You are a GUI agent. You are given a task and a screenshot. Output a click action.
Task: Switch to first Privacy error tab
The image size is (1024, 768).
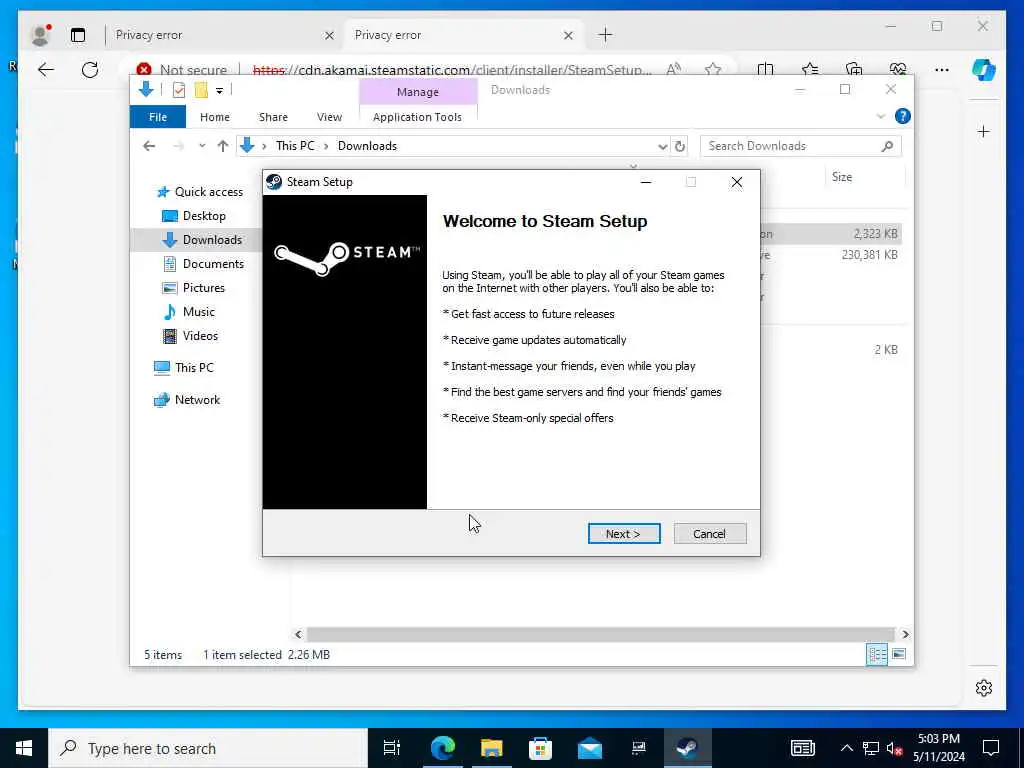tap(222, 35)
